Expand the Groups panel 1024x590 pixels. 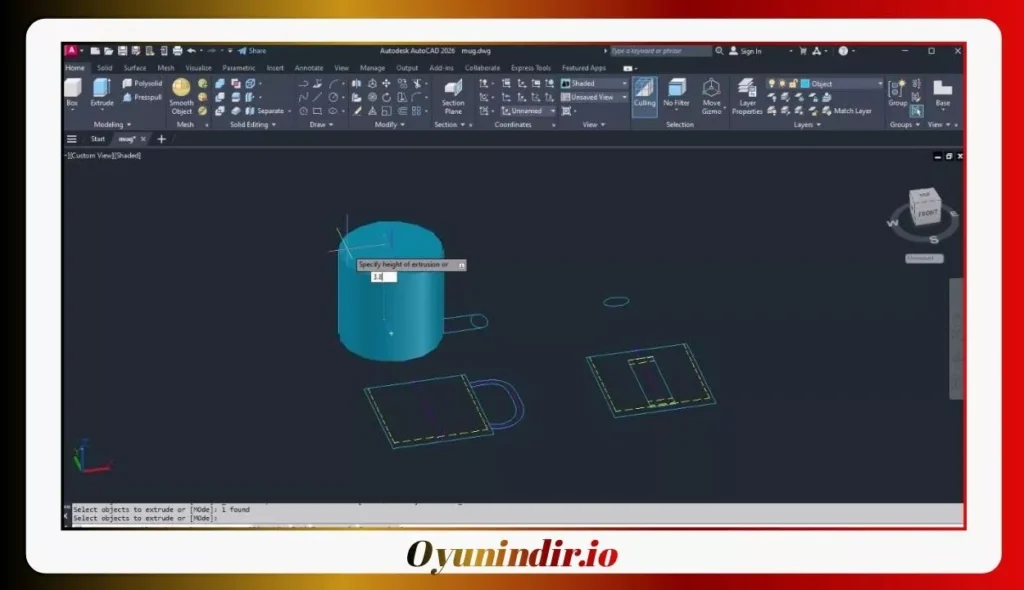(904, 124)
